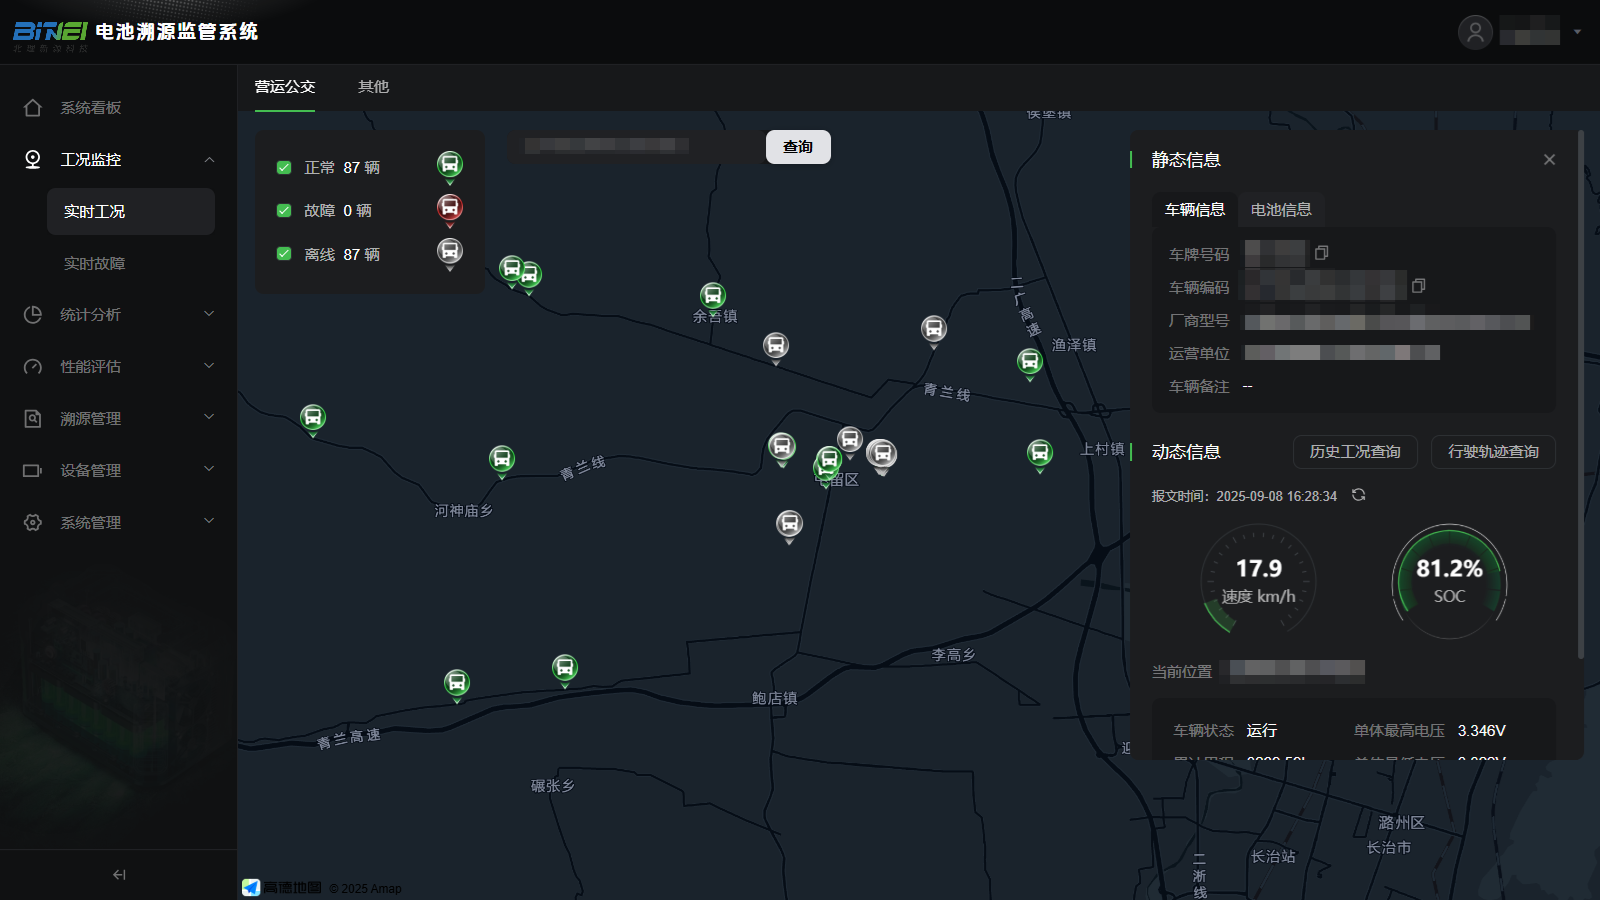Click the gray offline bus marker above 李高乡

[789, 523]
